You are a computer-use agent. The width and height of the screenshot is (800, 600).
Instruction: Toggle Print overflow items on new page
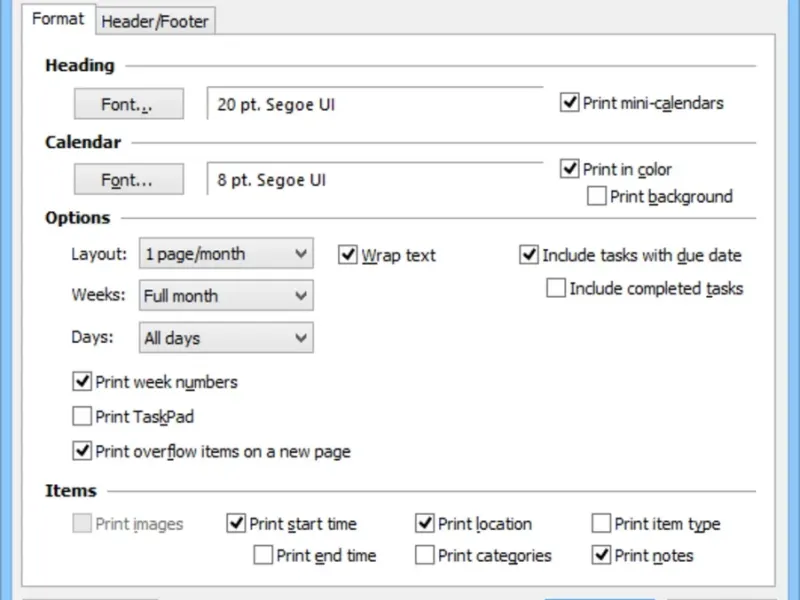point(82,451)
